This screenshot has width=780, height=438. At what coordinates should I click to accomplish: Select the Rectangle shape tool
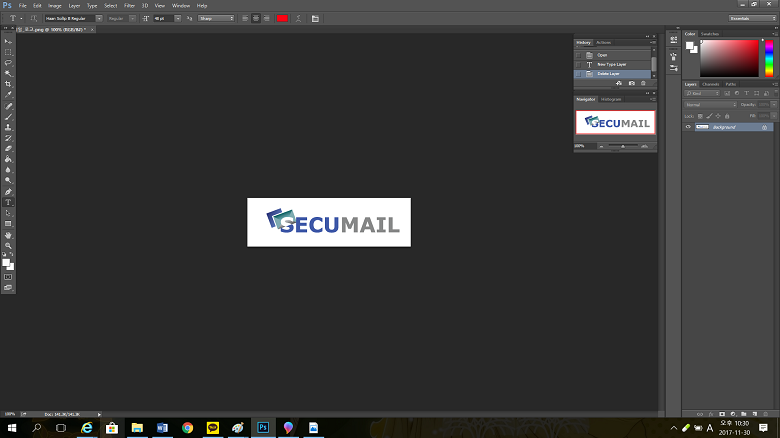(8, 223)
